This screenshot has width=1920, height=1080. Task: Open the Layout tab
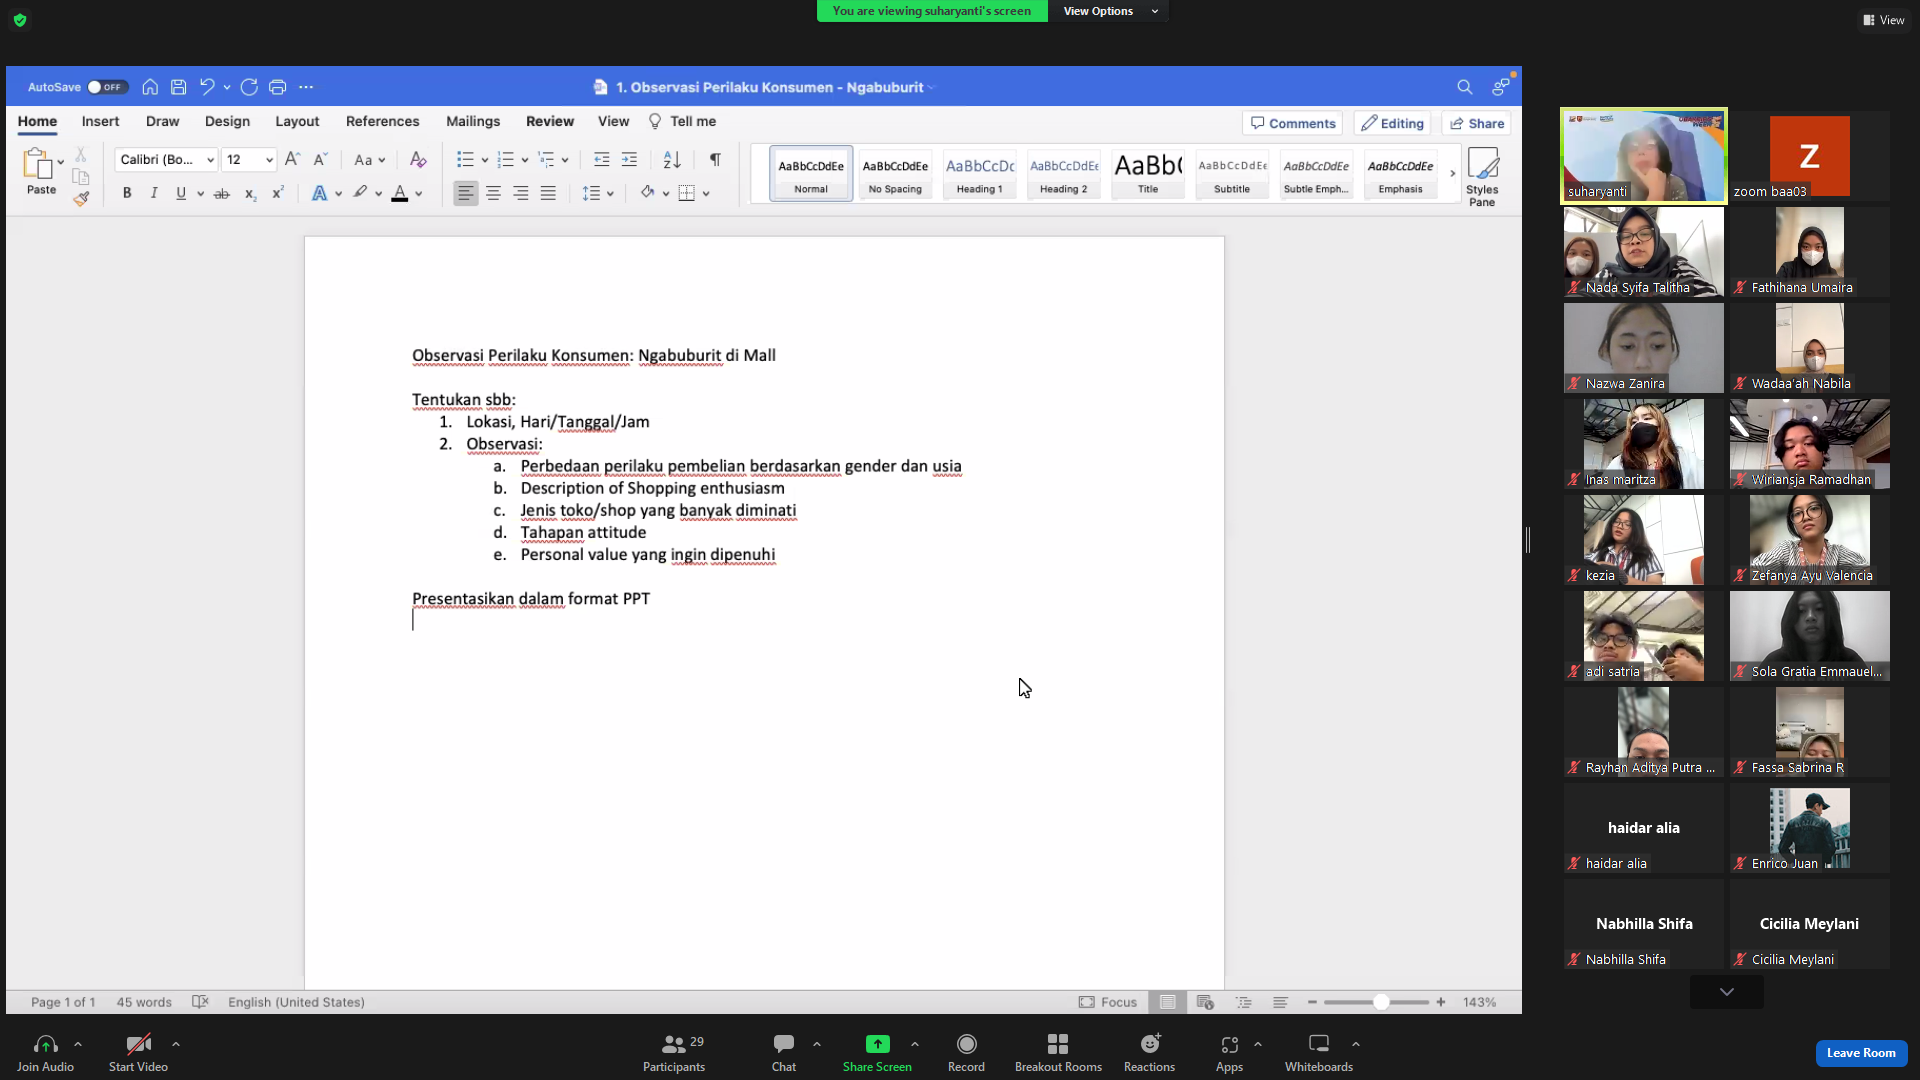297,121
